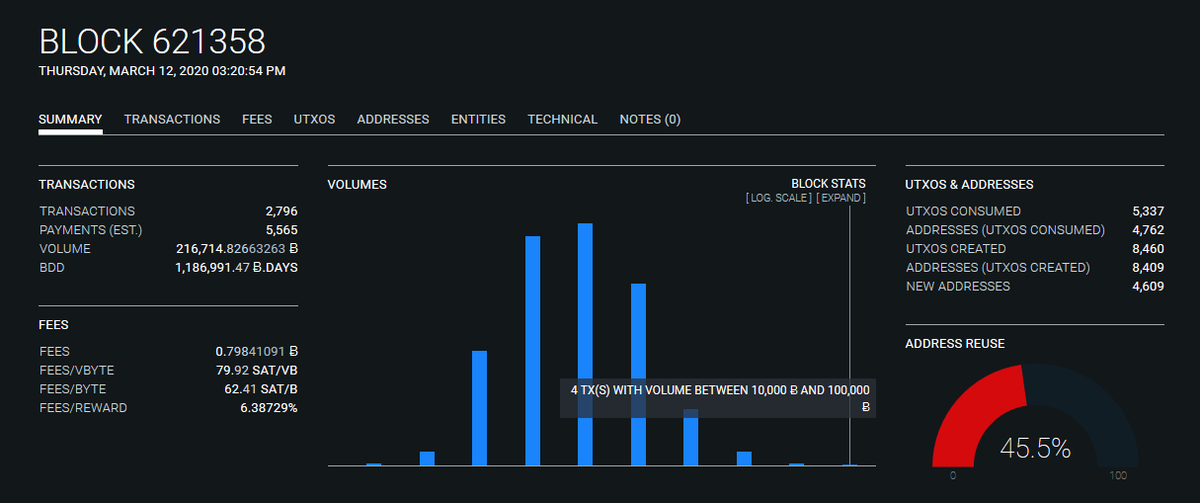The image size is (1200, 503).
Task: Click the UTXOs & Addresses panel heading
Action: click(x=969, y=185)
